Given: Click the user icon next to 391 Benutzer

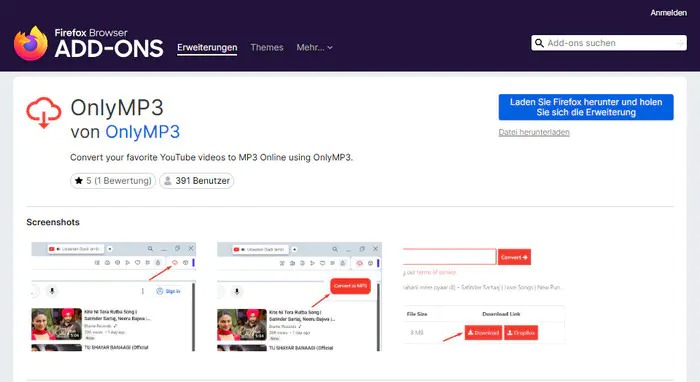Looking at the screenshot, I should [168, 181].
